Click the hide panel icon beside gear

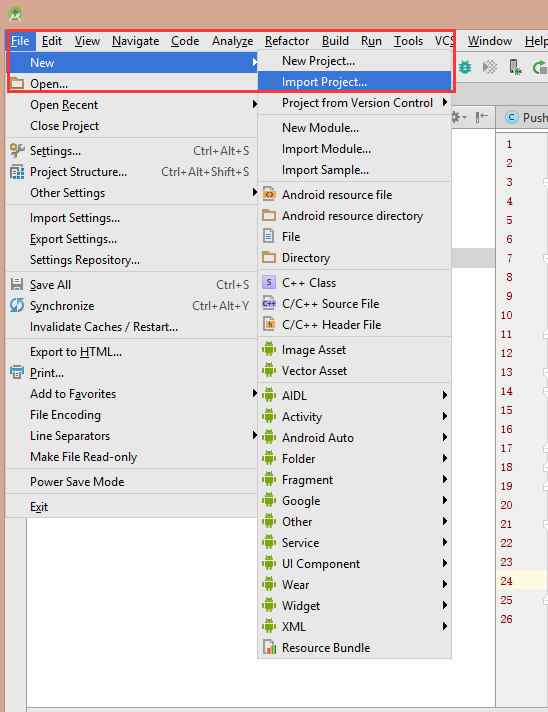point(482,117)
